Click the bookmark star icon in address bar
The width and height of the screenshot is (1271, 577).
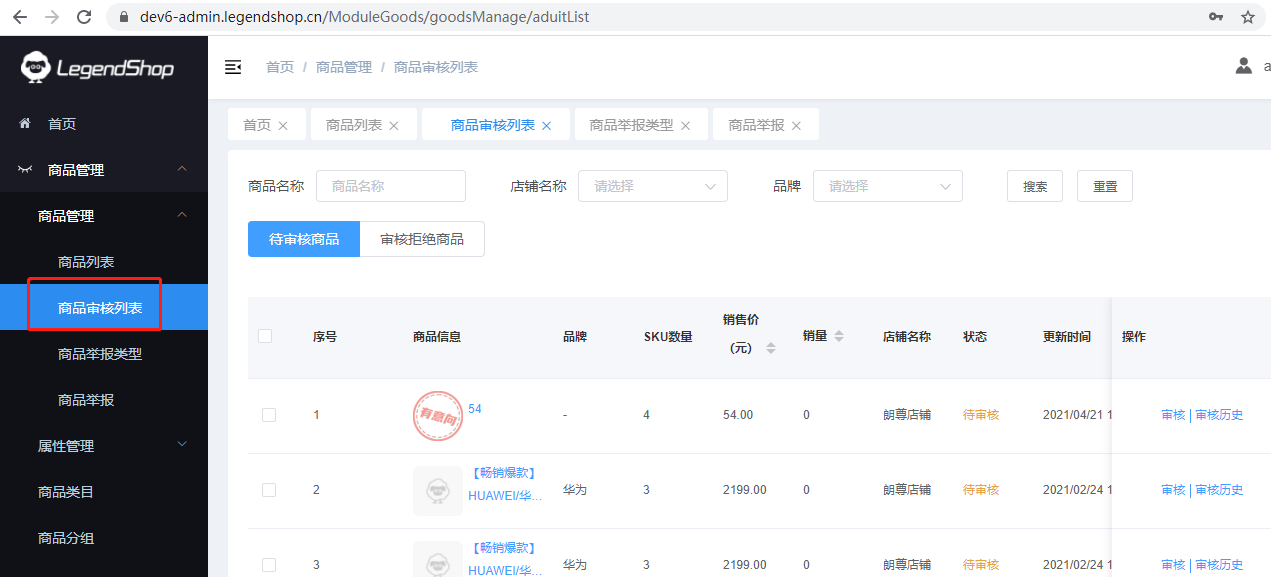coord(1247,17)
